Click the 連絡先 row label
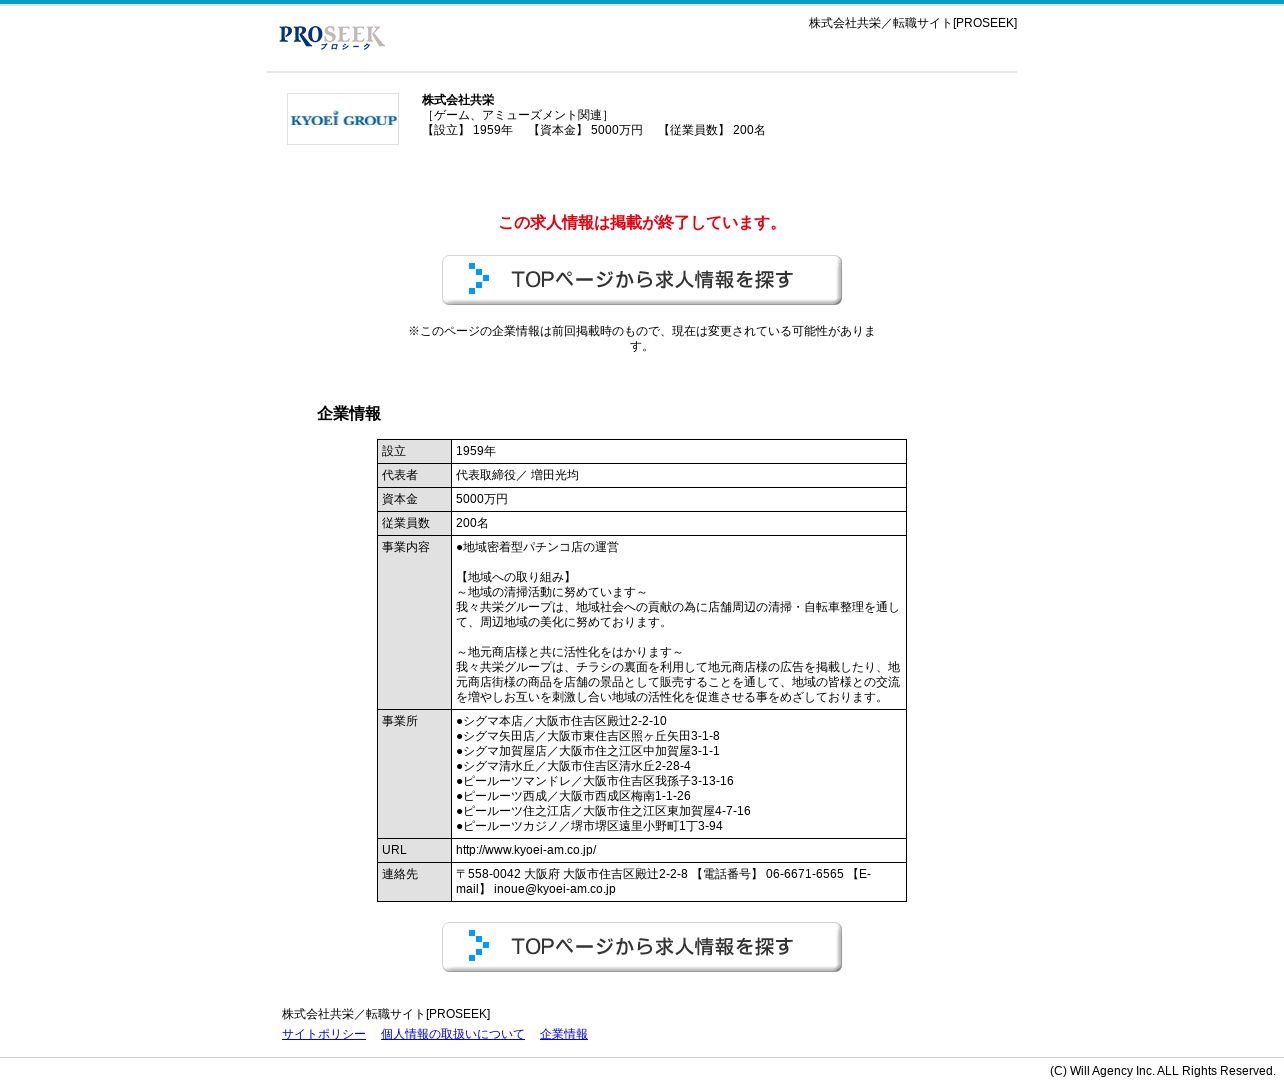 click(415, 882)
